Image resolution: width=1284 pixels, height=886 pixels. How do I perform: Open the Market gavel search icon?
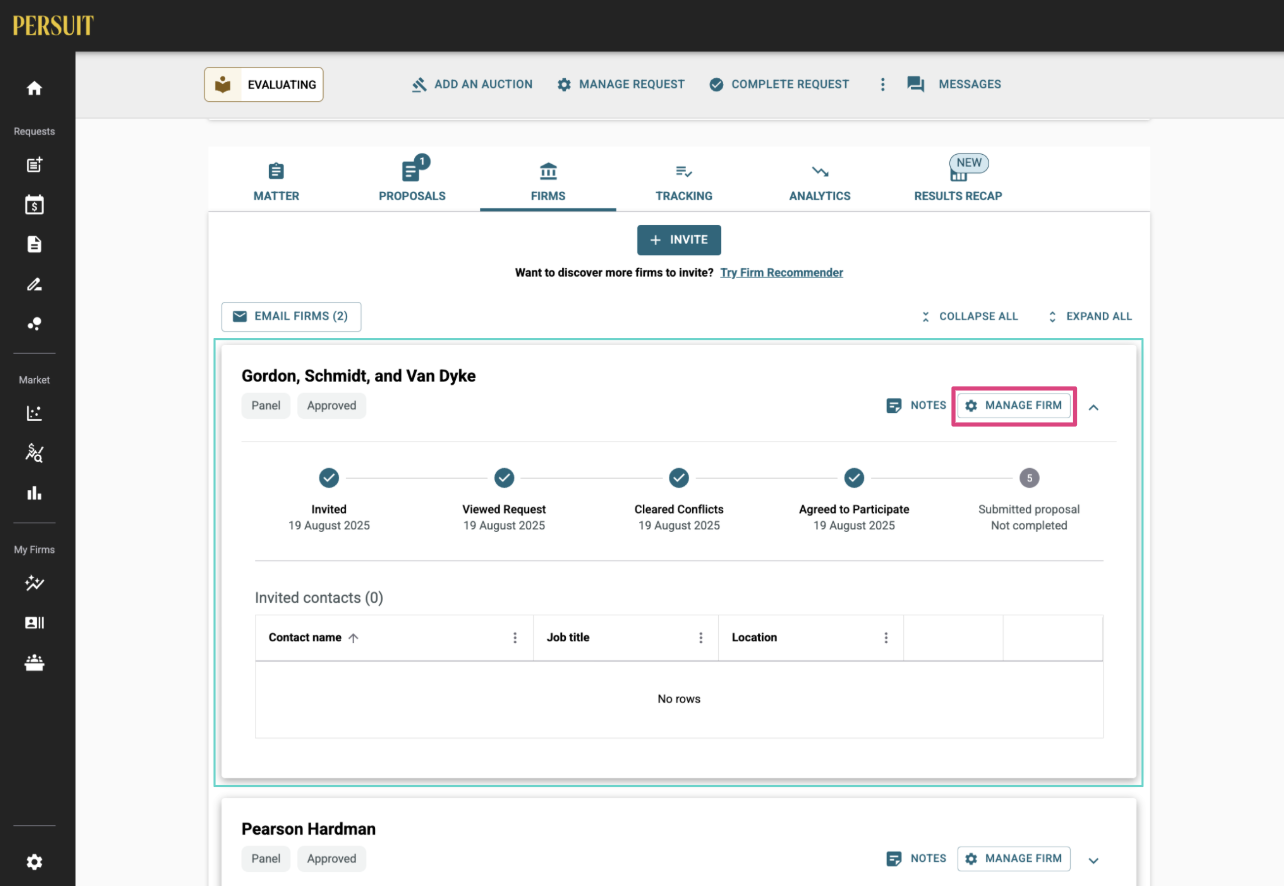pos(34,453)
